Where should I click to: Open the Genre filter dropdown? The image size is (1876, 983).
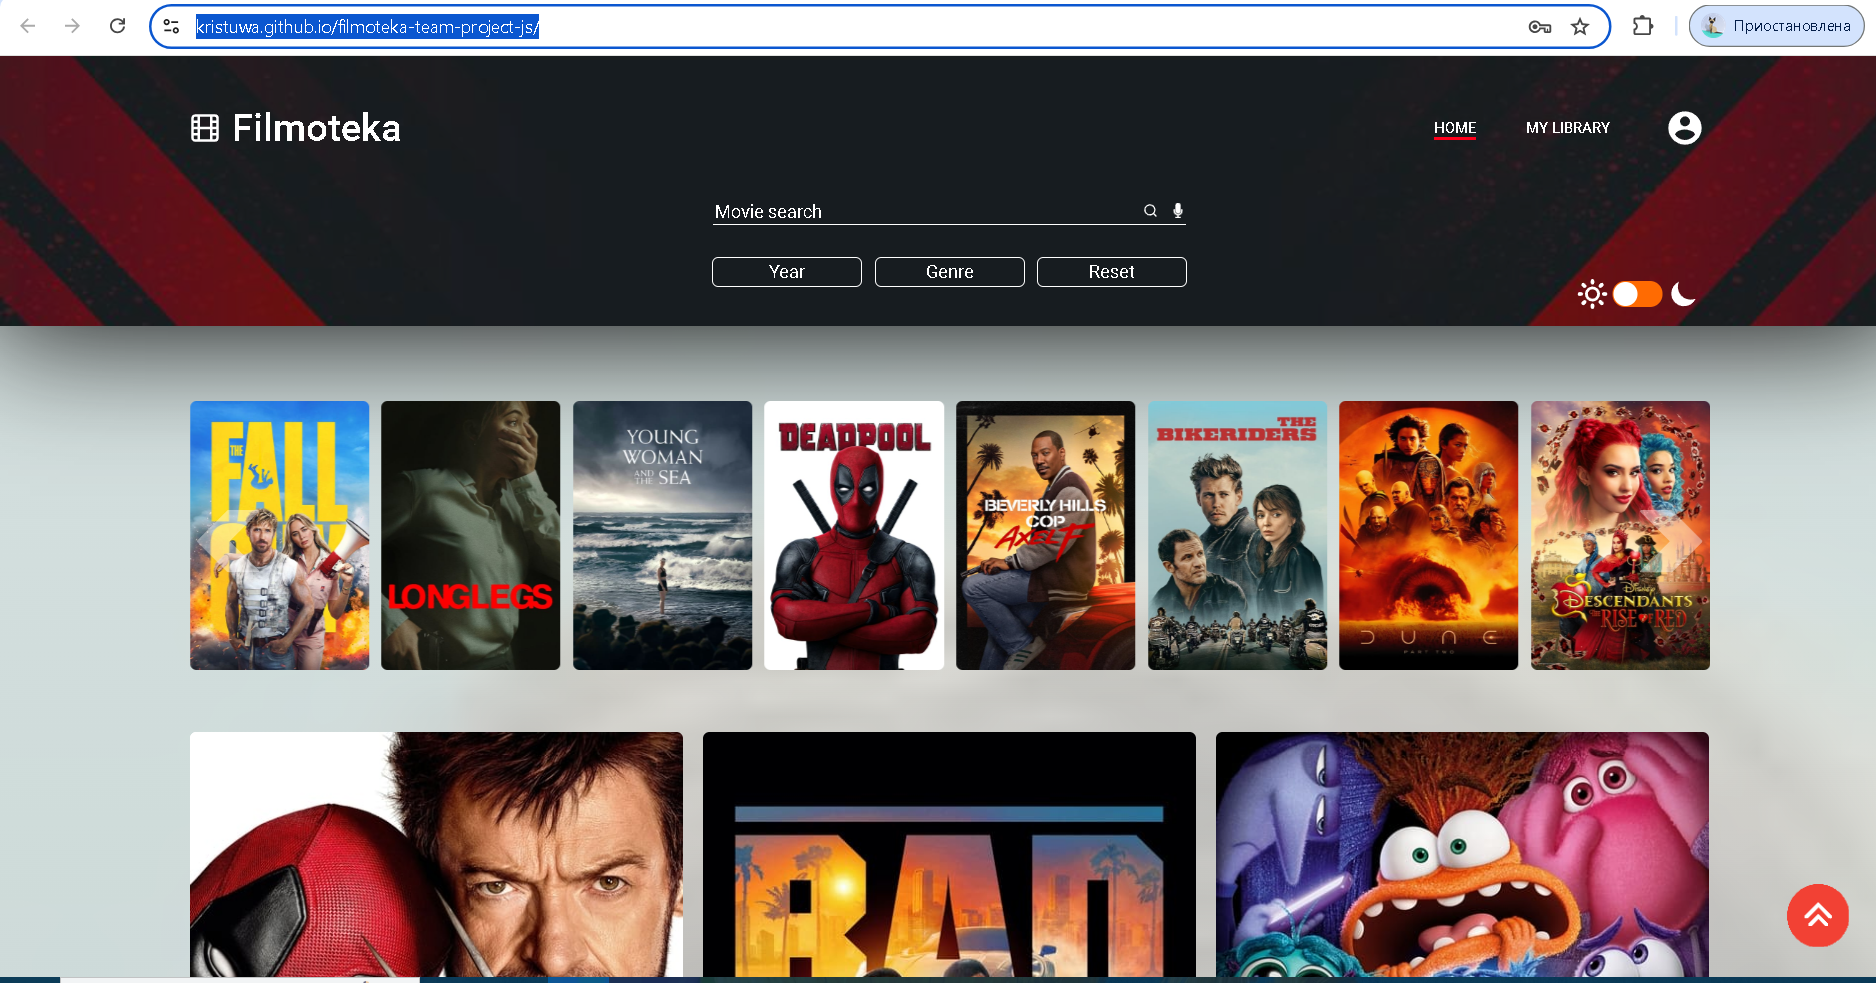(x=950, y=272)
